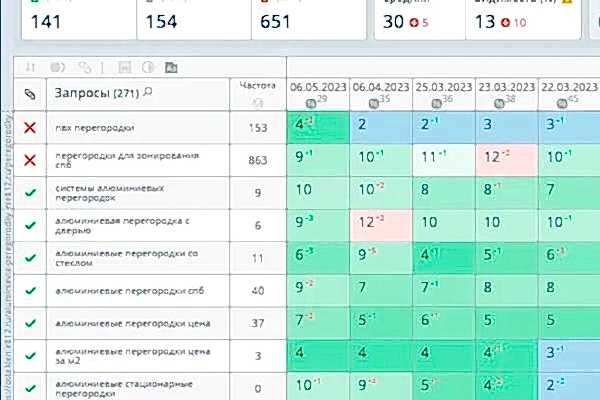Click the red X beside пвх перегородки
This screenshot has width=600, height=400.
pyautogui.click(x=30, y=127)
